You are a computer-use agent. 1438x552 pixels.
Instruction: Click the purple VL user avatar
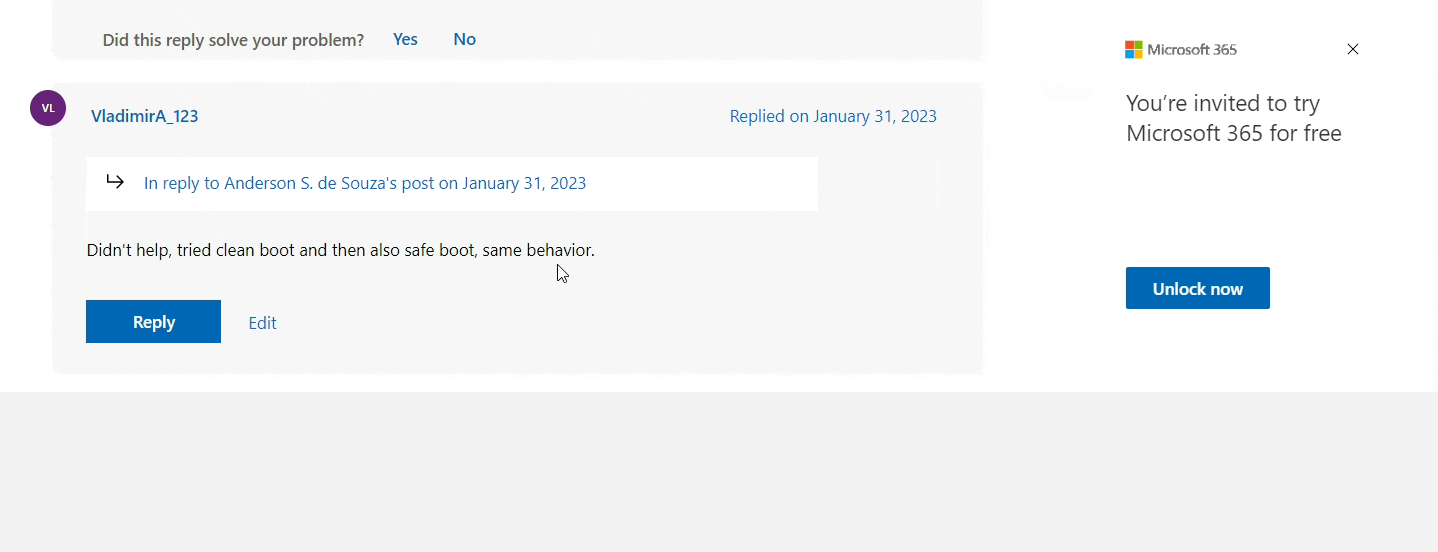48,108
